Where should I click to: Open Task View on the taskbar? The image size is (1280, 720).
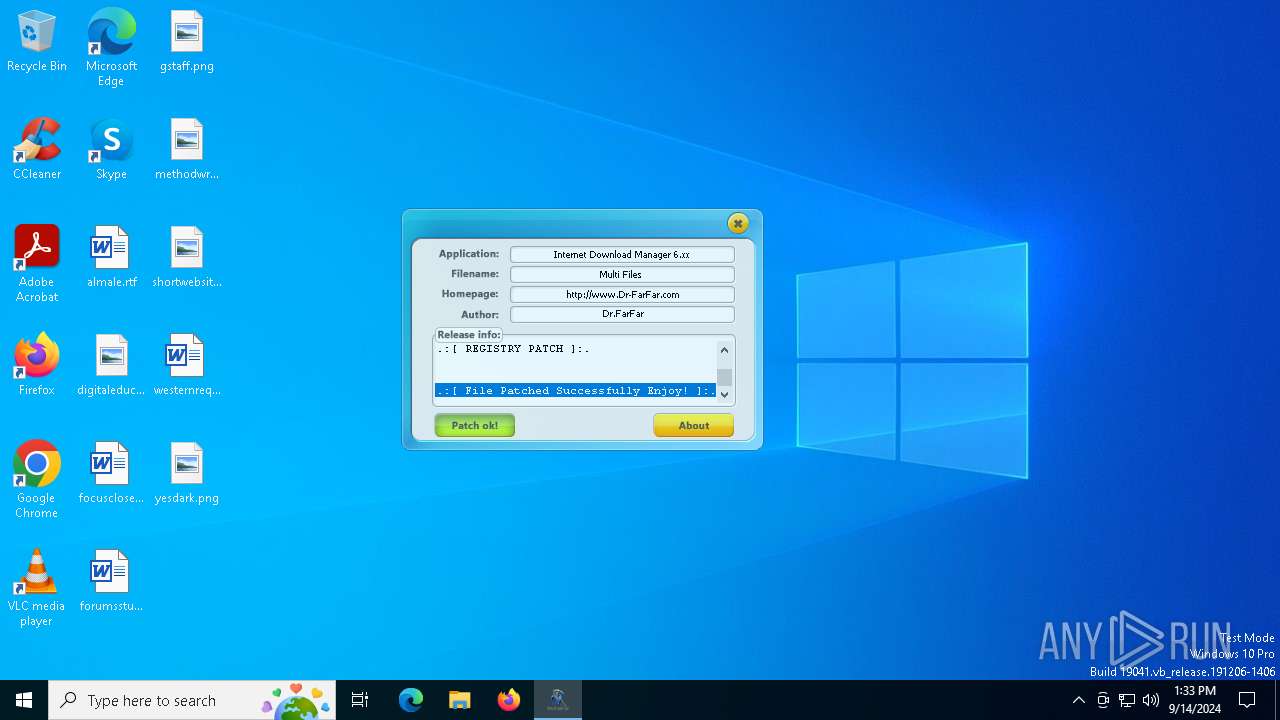[360, 700]
